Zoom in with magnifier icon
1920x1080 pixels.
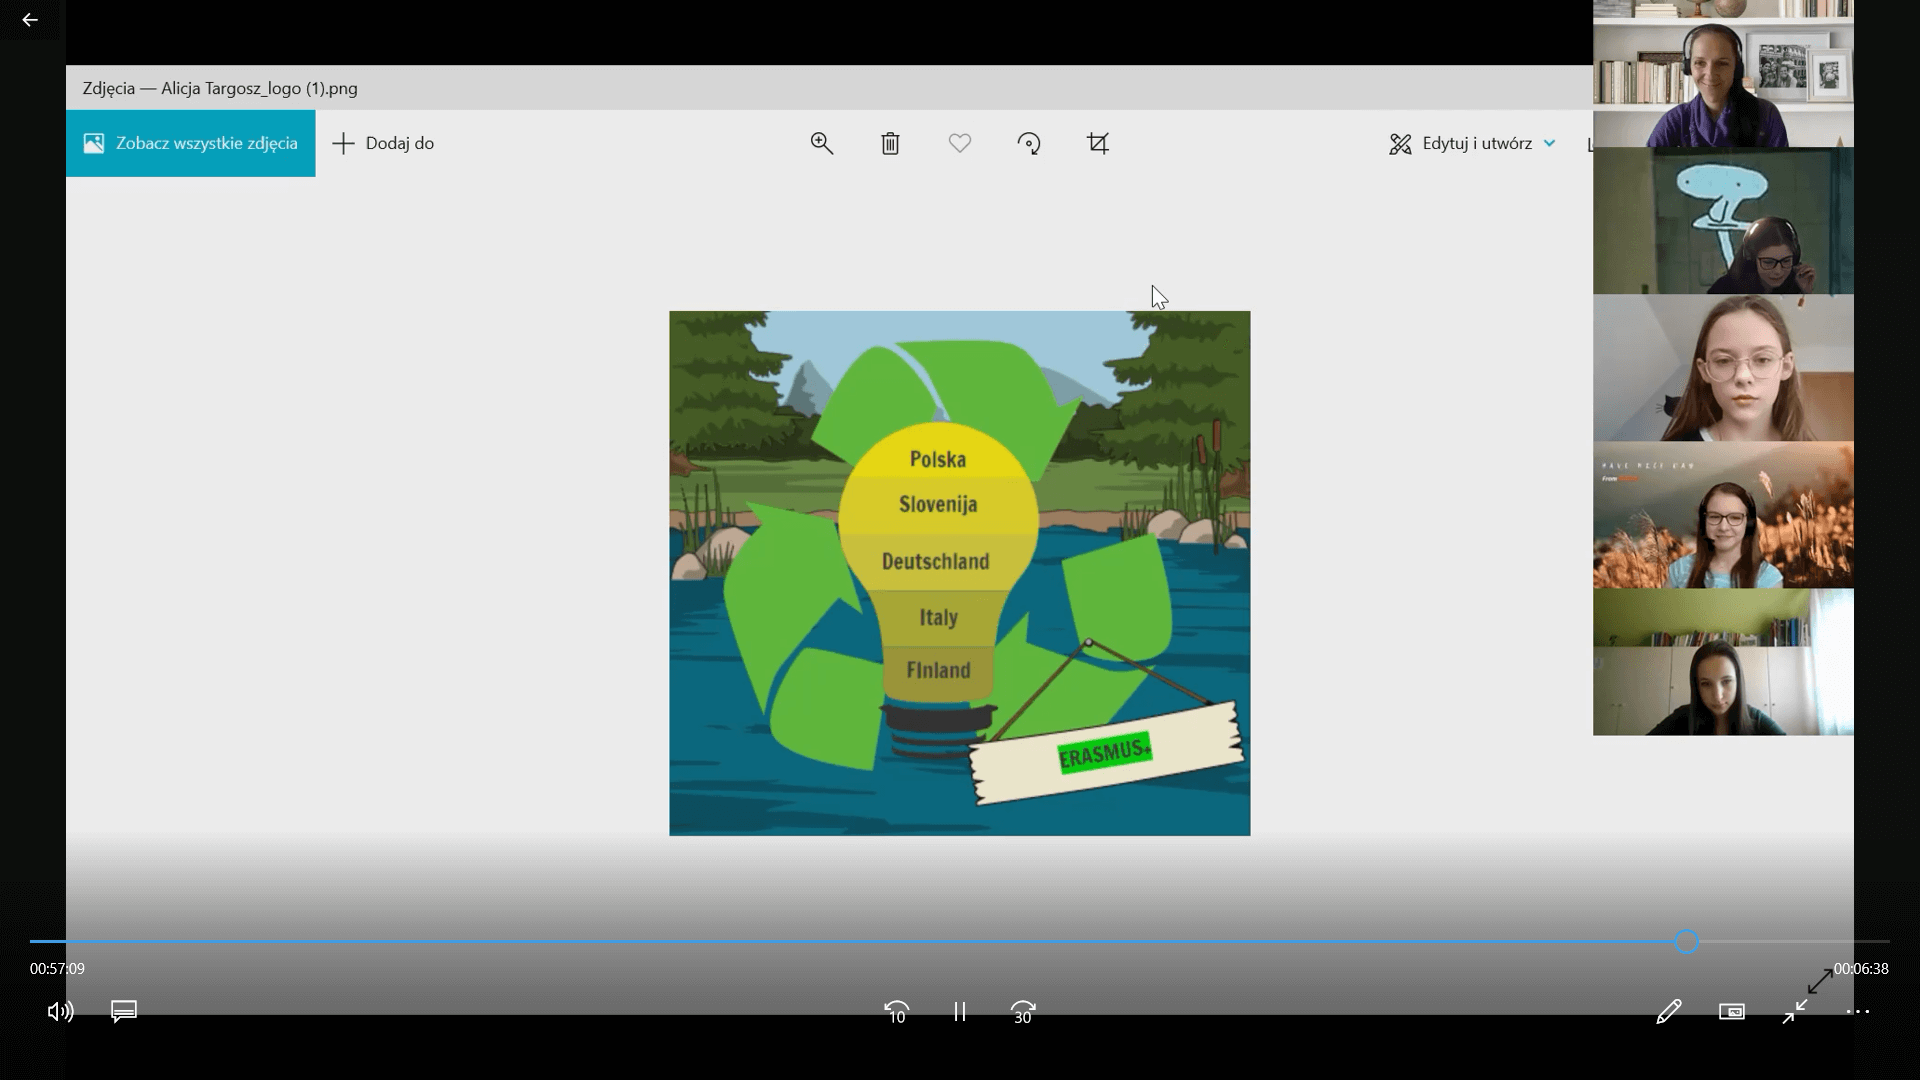coord(822,143)
